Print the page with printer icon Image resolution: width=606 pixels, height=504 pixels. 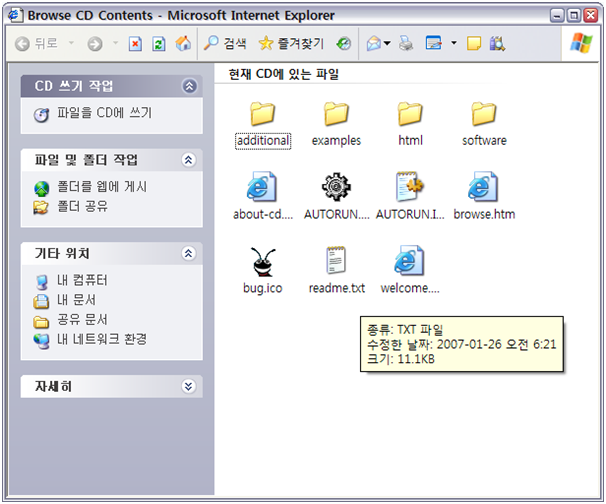click(x=406, y=44)
